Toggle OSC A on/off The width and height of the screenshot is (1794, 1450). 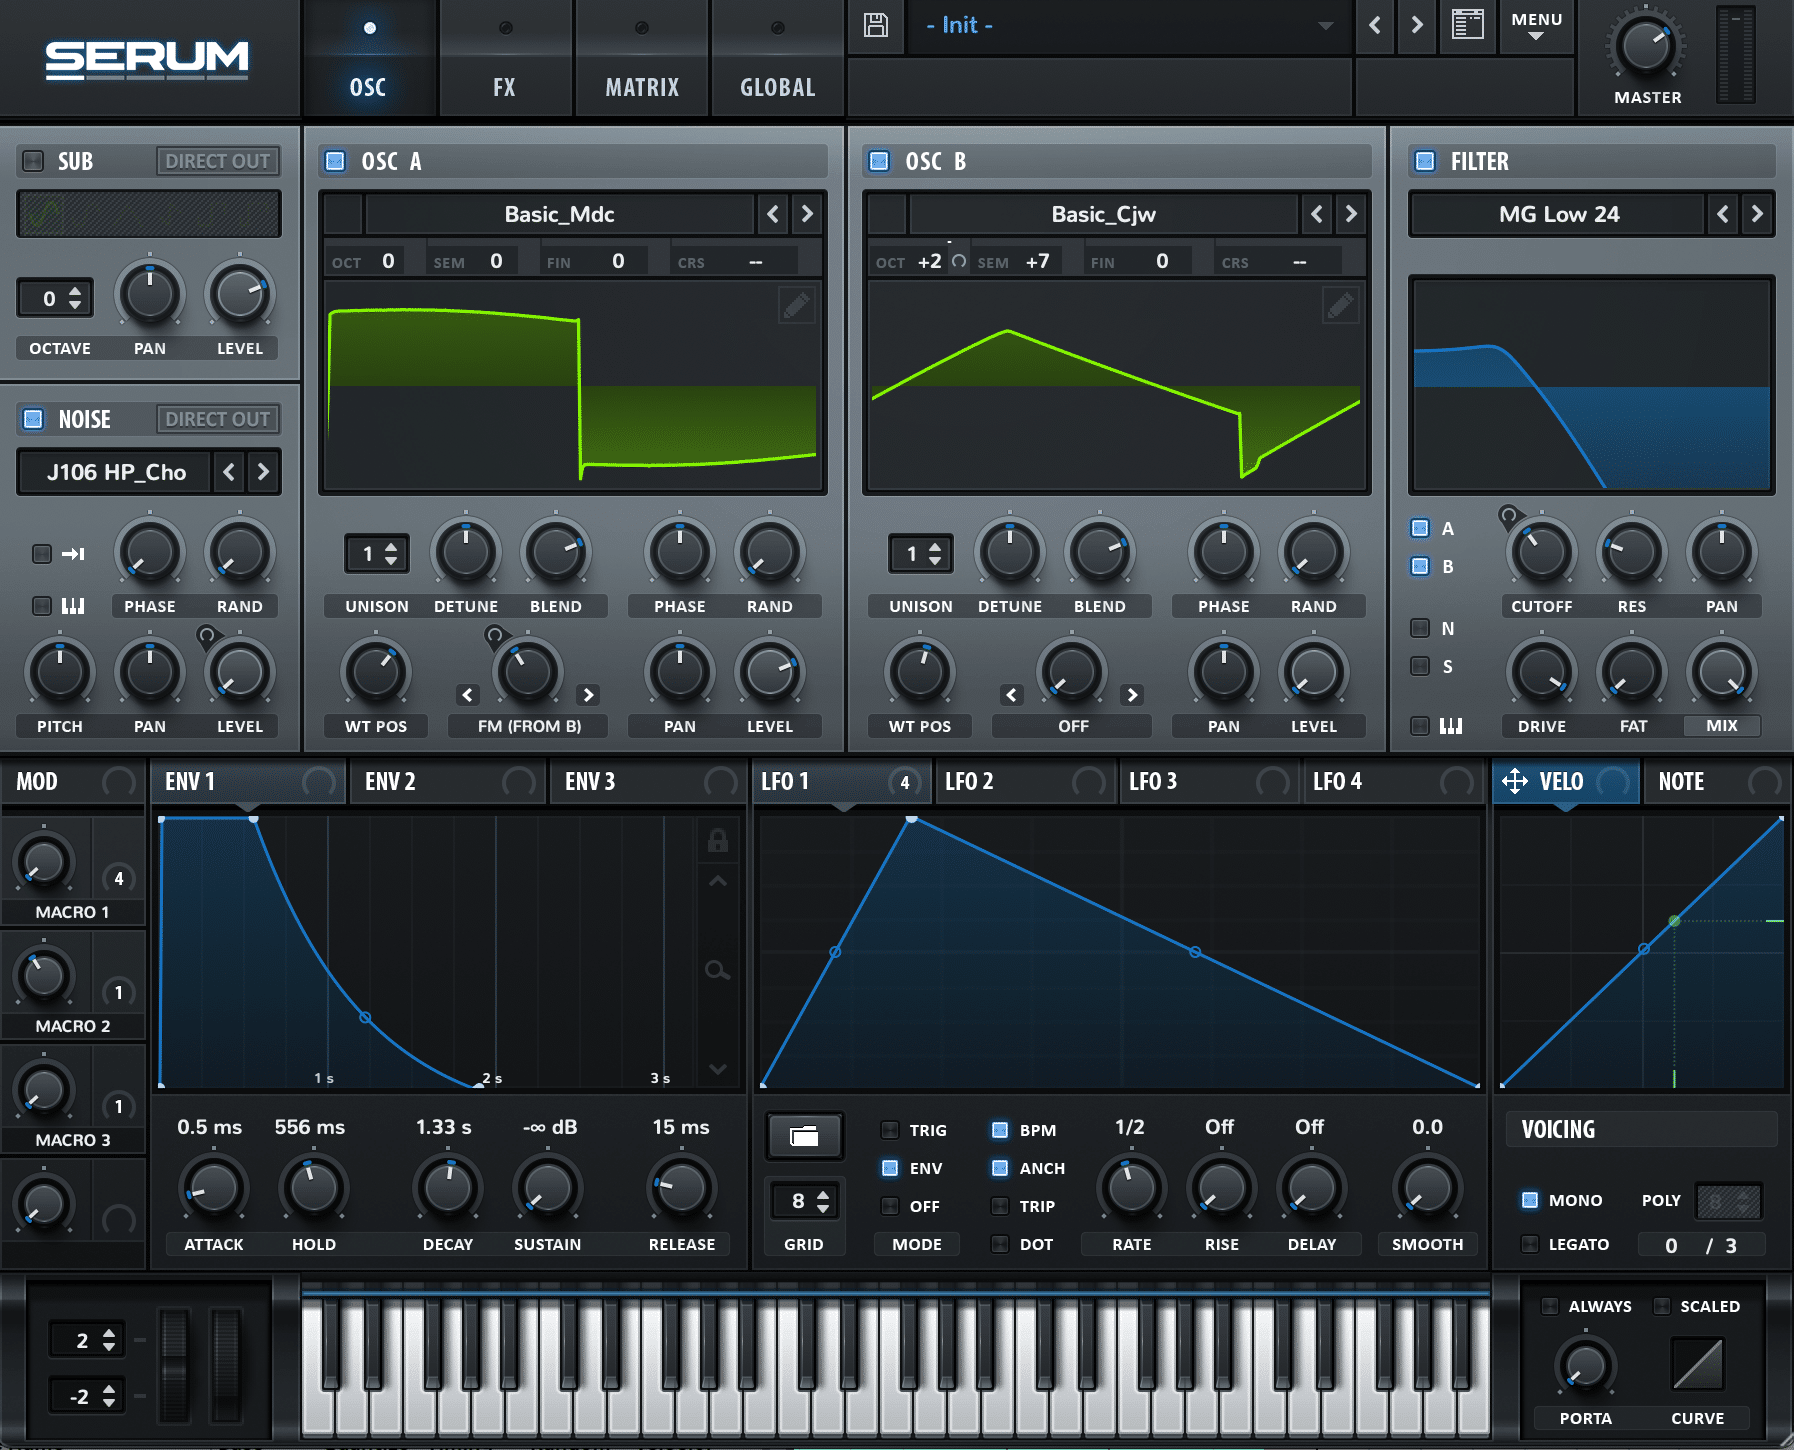coord(336,160)
